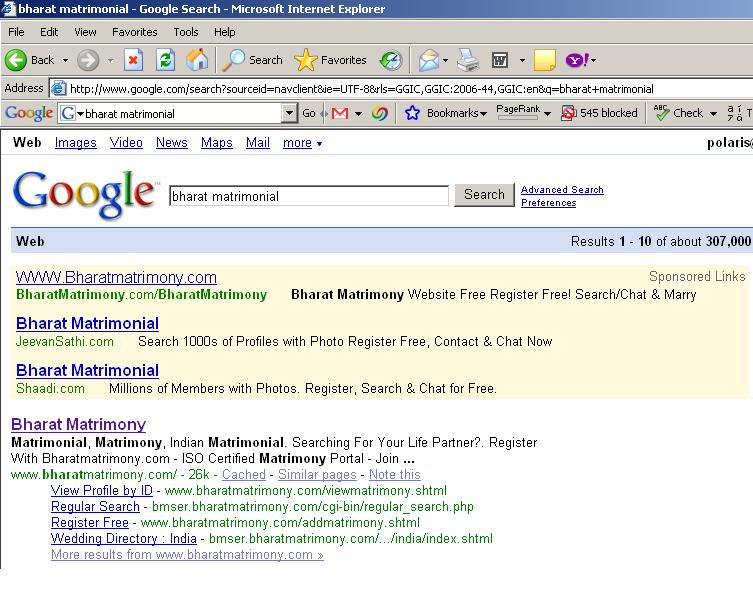The width and height of the screenshot is (753, 603).
Task: Open the Bharat Matrimony search result
Action: pos(78,424)
